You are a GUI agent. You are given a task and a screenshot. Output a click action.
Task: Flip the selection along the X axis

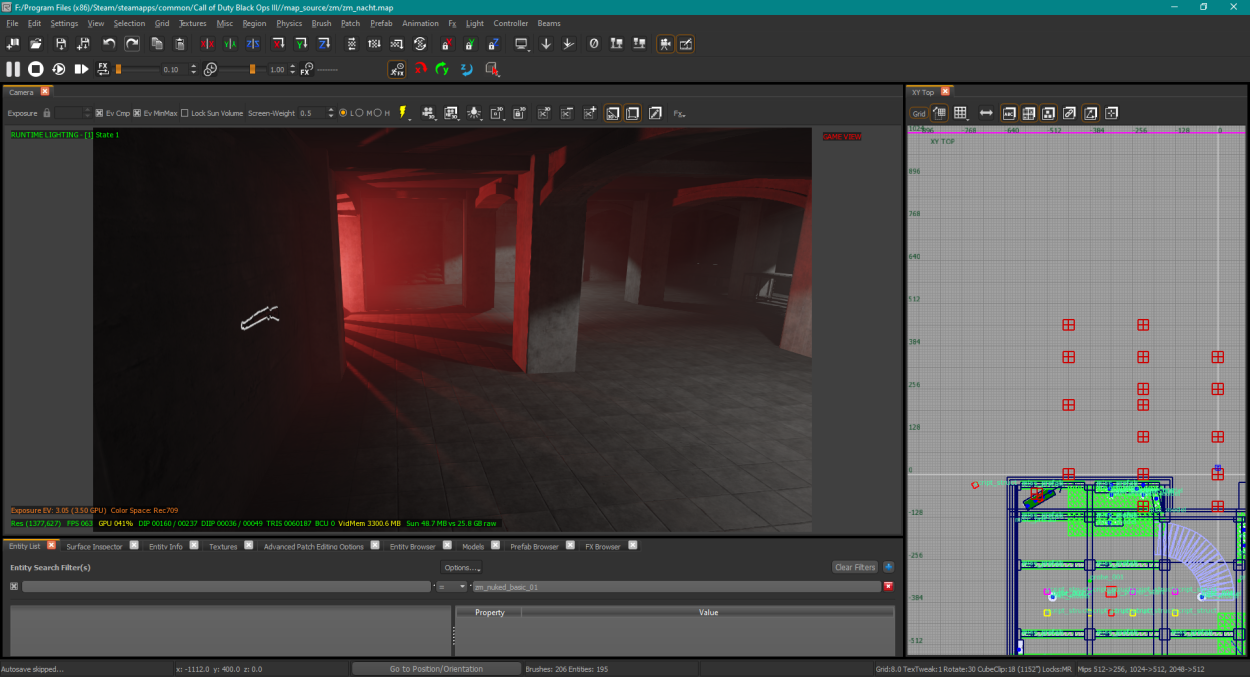207,44
